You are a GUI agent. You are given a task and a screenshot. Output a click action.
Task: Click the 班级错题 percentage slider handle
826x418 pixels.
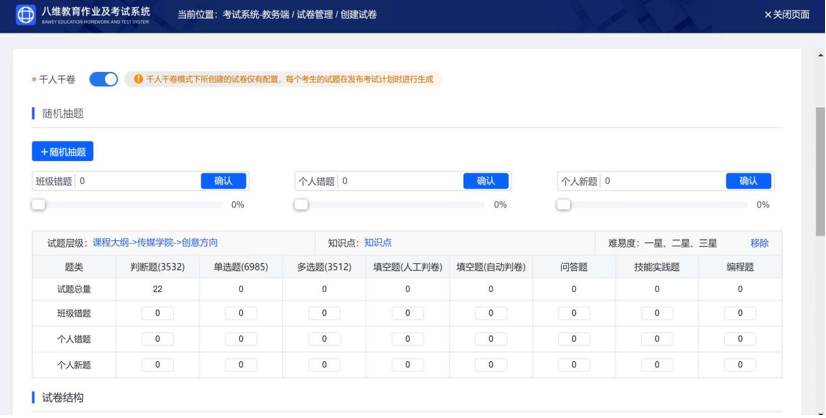click(39, 204)
